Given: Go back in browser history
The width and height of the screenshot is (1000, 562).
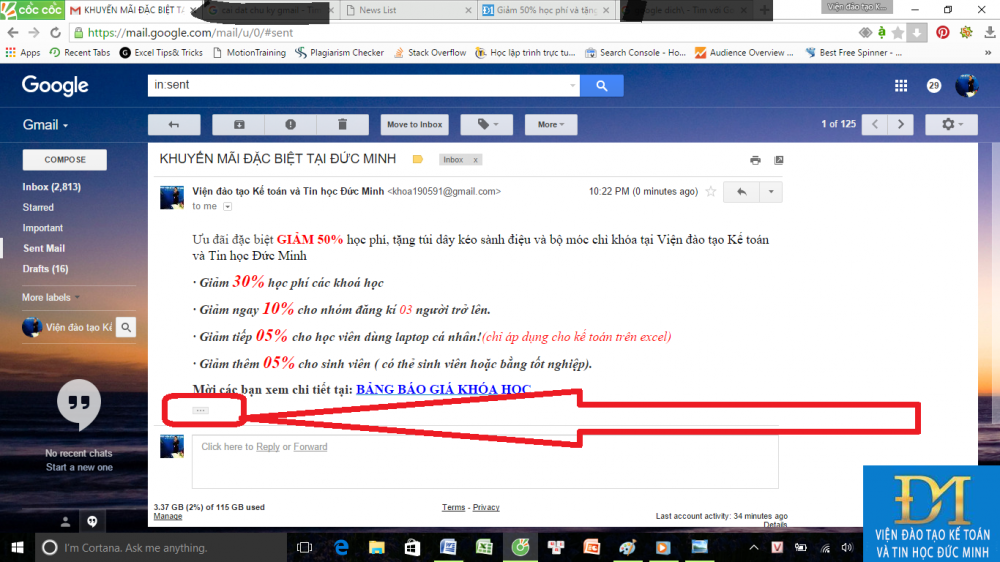Looking at the screenshot, I should (13, 33).
